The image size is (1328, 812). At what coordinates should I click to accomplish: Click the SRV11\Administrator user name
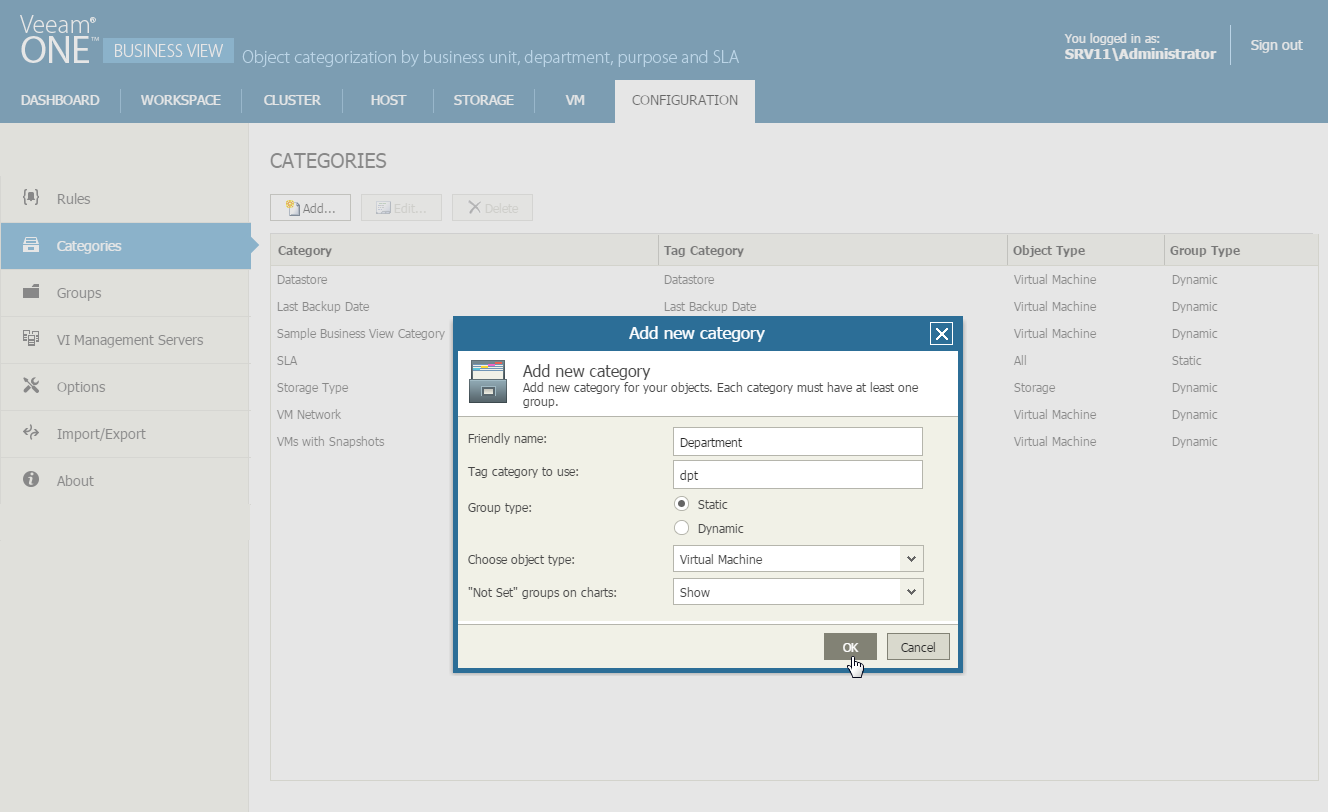(1140, 54)
